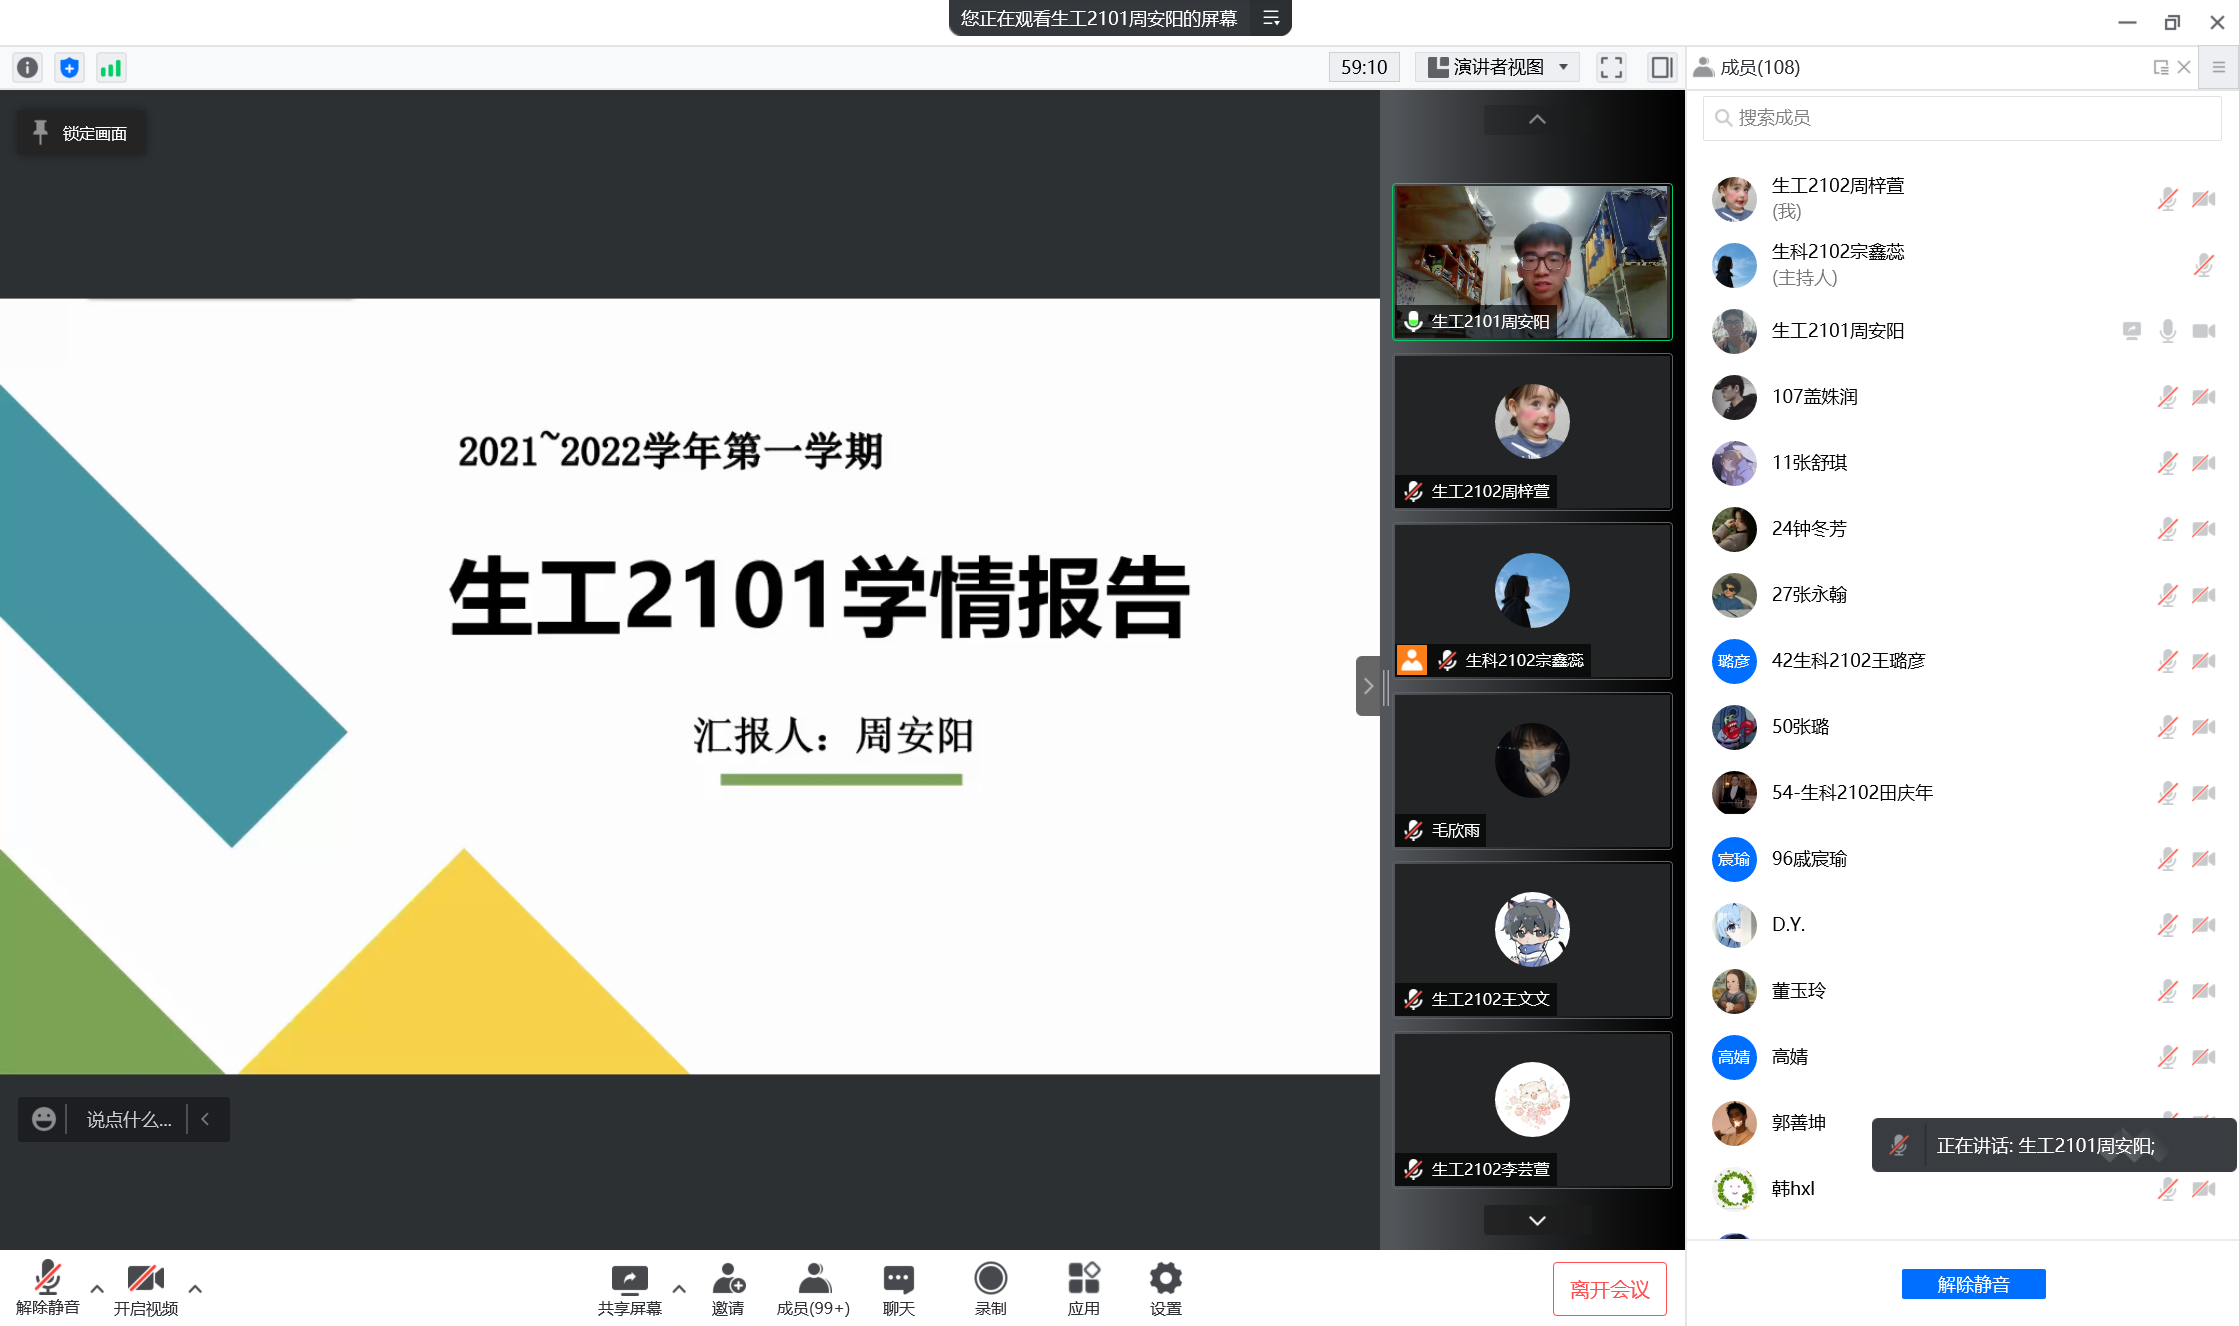Screen dimensions: 2239x1326
Task: Enter fullscreen mode
Action: 1611,67
